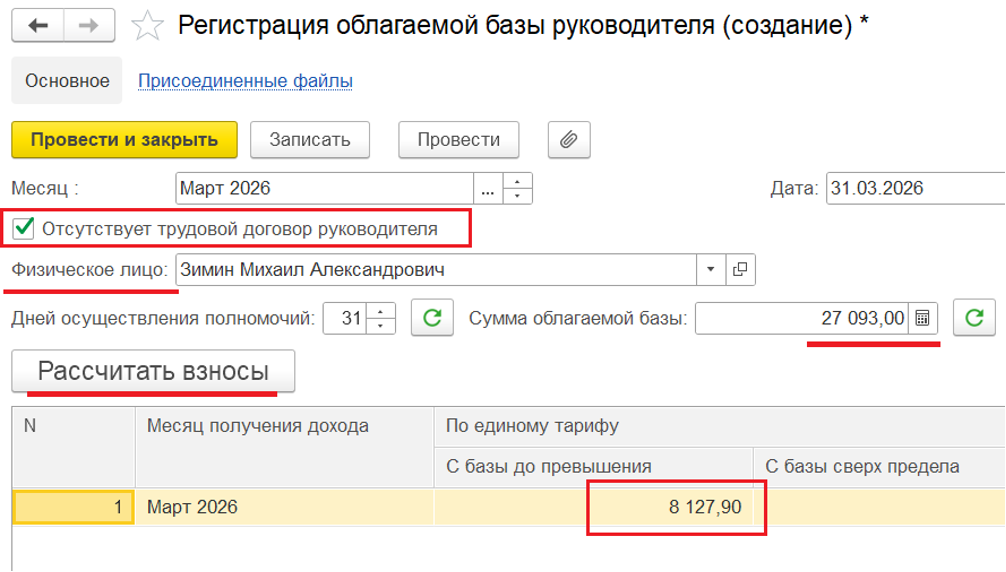Expand the 'Физическое лицо' dropdown list
Image resolution: width=1006 pixels, height=572 pixels.
(x=711, y=270)
